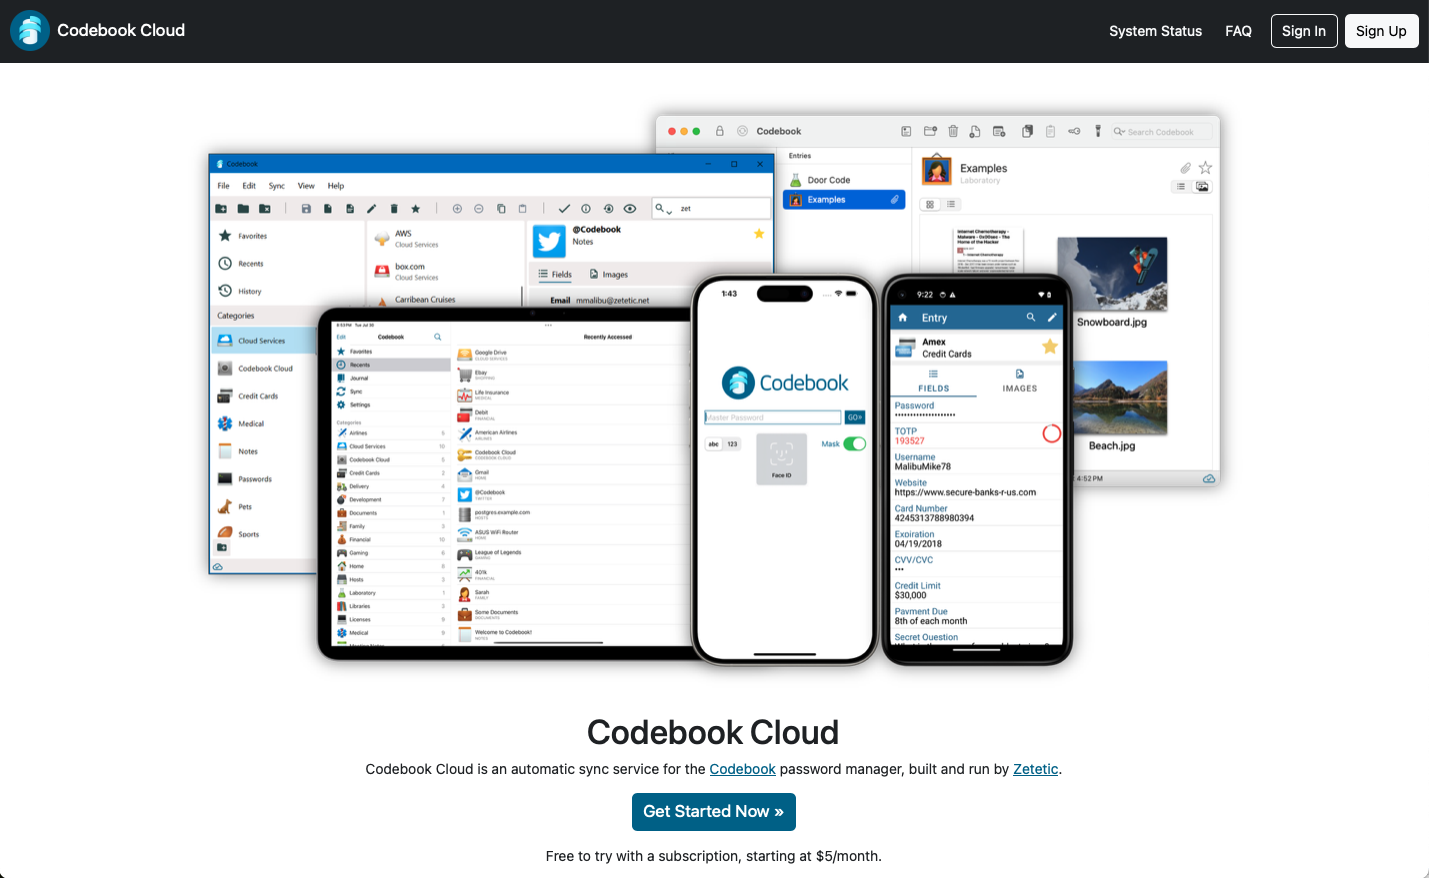Toggle the password reveal eye in Windows toolbar
This screenshot has height=878, width=1429.
coord(630,209)
